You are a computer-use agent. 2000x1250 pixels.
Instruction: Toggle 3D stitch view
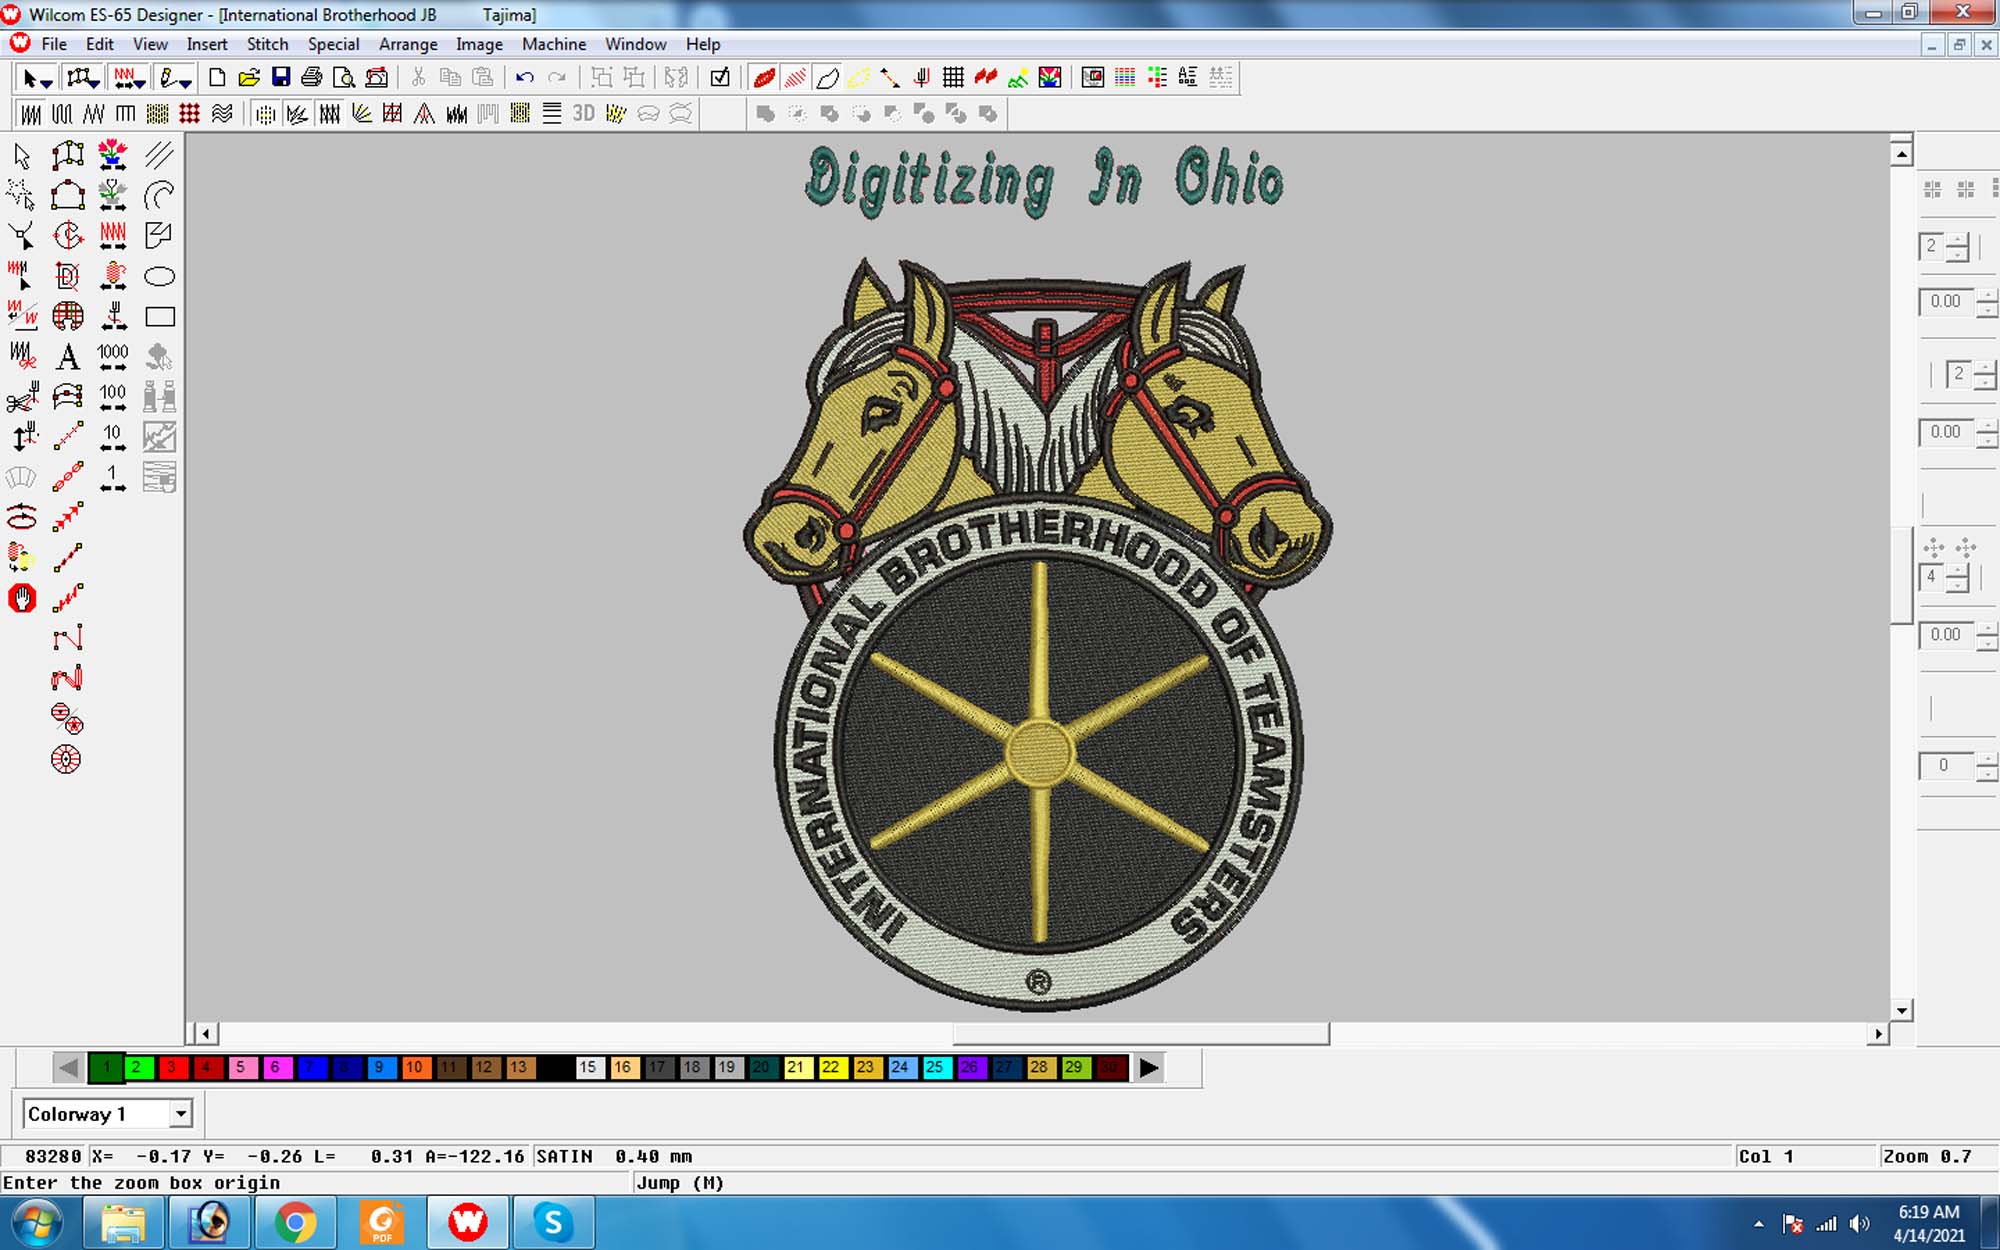[x=583, y=114]
